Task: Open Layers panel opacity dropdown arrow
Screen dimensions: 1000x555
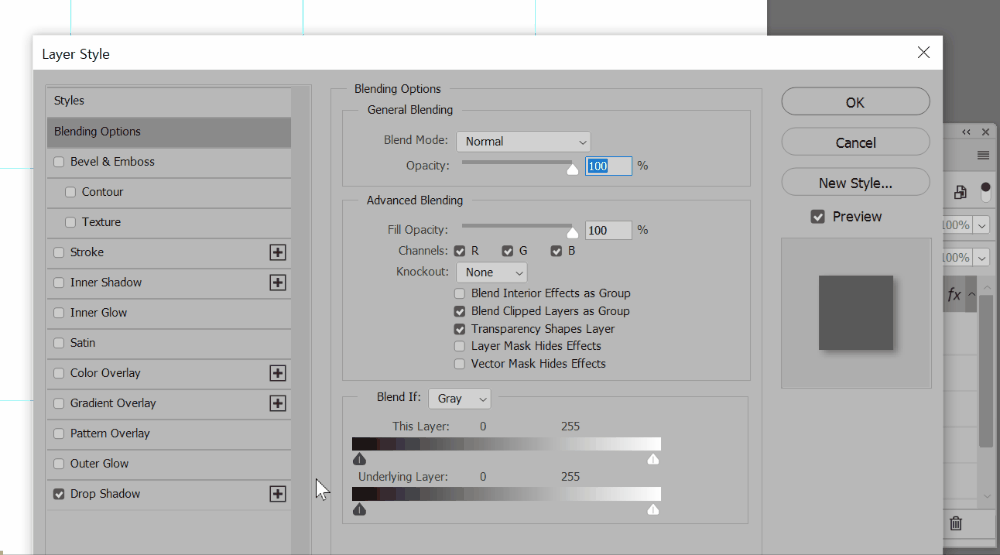Action: (x=982, y=225)
